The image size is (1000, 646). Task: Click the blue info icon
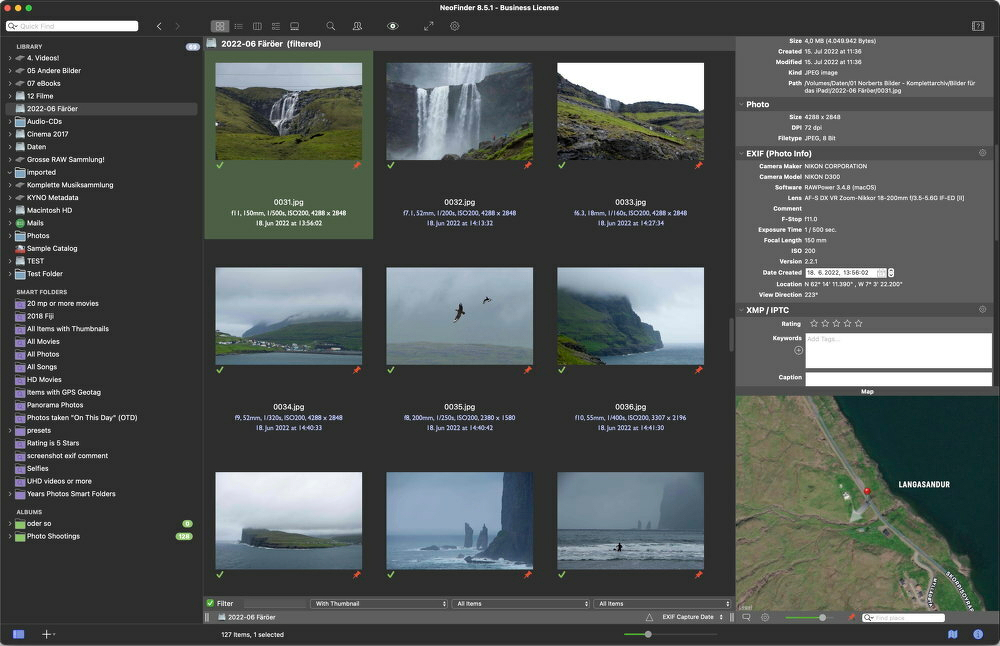tap(977, 634)
